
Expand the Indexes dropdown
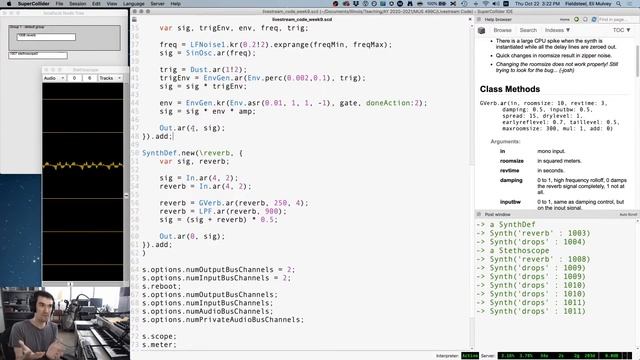[x=558, y=30]
